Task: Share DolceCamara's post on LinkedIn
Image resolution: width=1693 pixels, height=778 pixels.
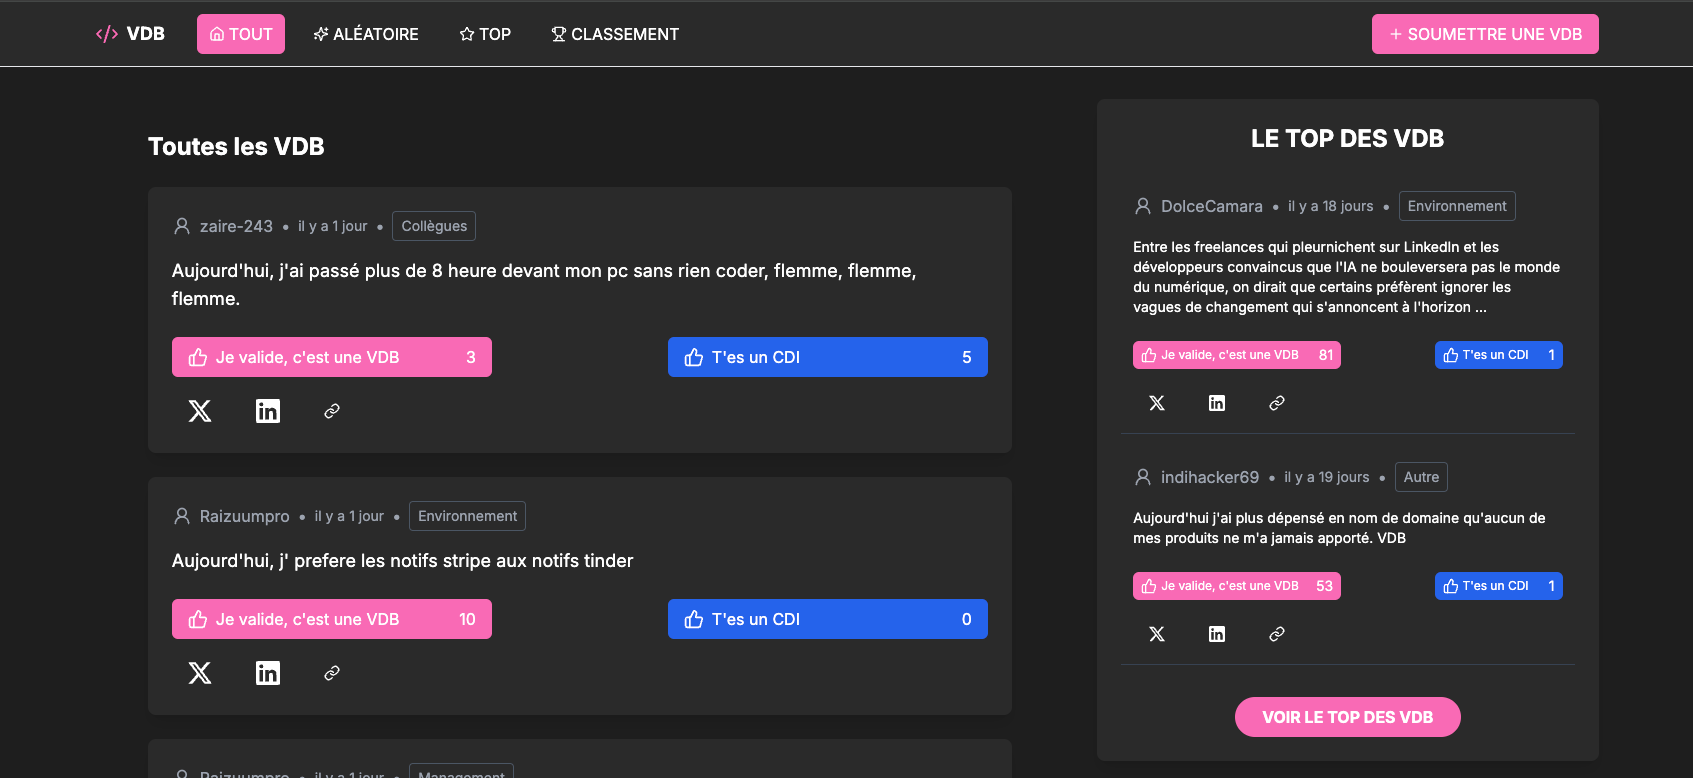Action: pos(1217,403)
